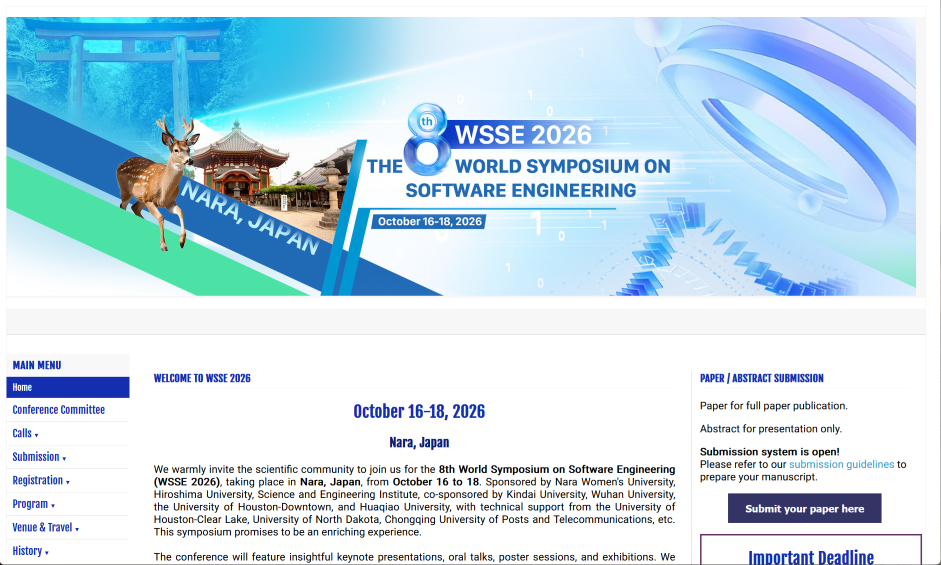
Task: Open the Home menu item
Action: [68, 387]
